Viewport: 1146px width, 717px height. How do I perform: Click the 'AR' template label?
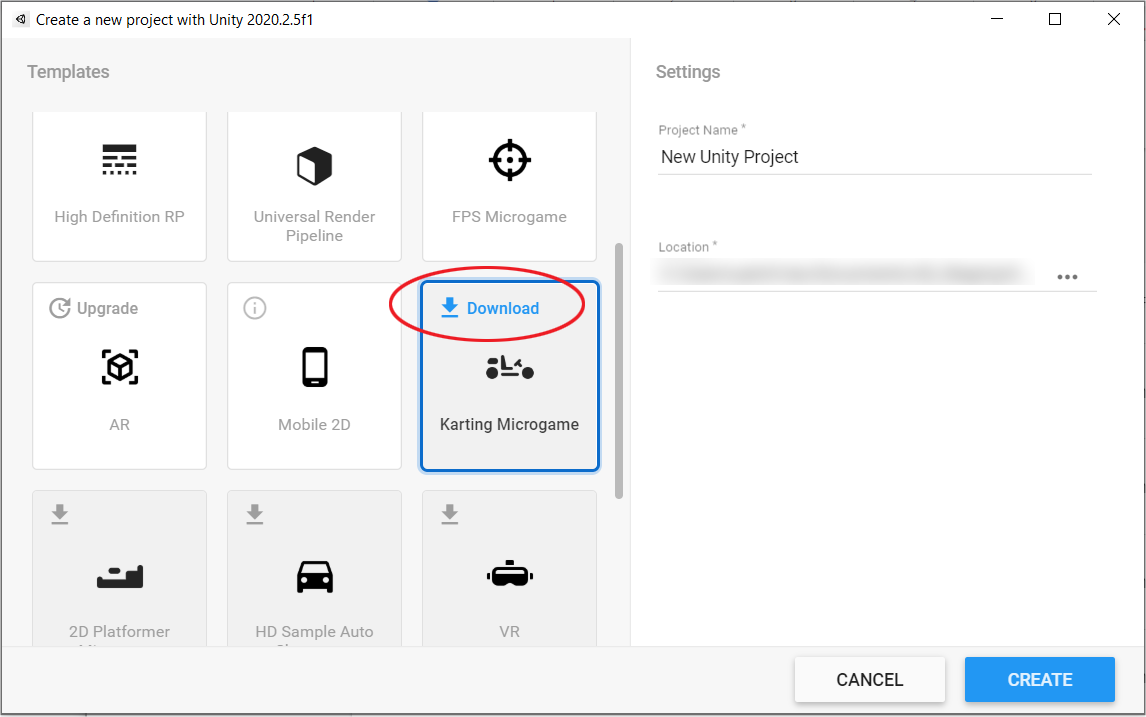pyautogui.click(x=120, y=425)
